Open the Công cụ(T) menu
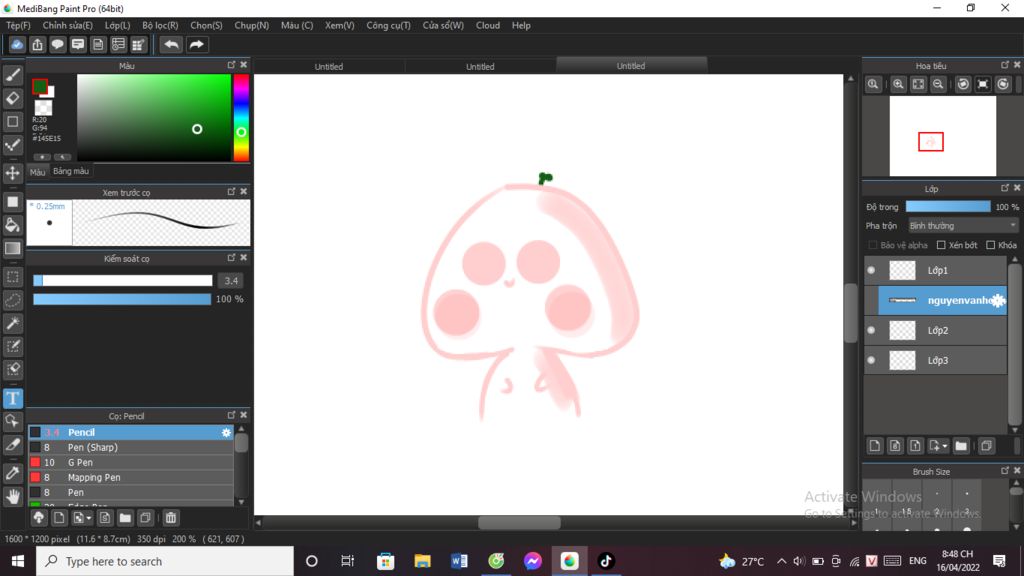1024x576 pixels. [388, 25]
